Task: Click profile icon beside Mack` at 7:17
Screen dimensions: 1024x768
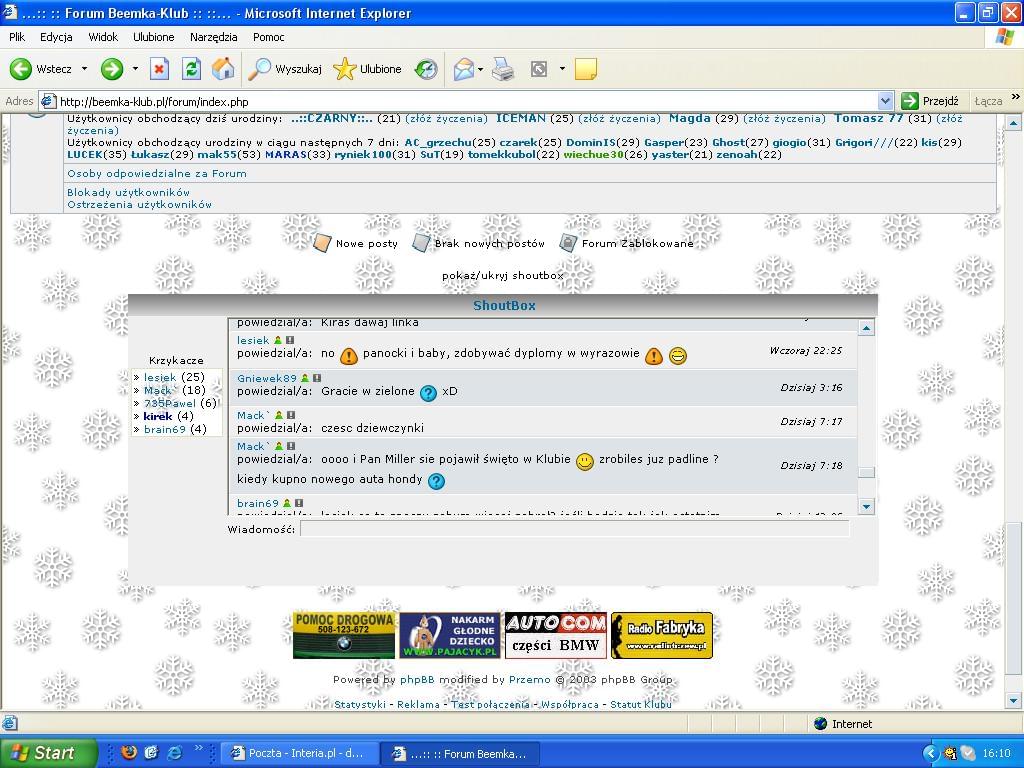Action: (279, 415)
